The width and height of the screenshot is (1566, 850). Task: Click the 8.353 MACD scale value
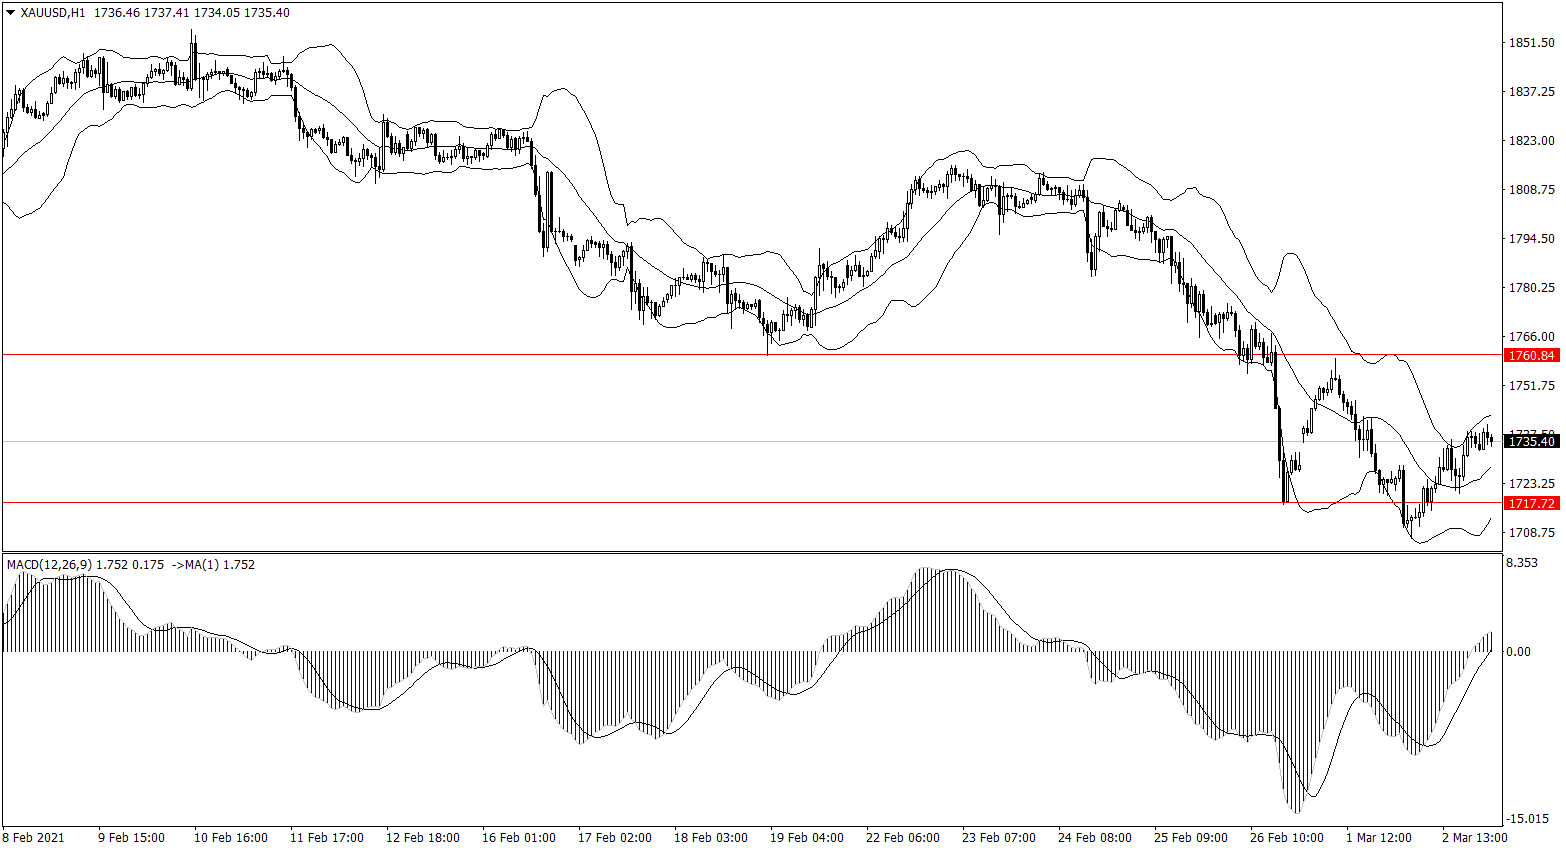(x=1522, y=563)
